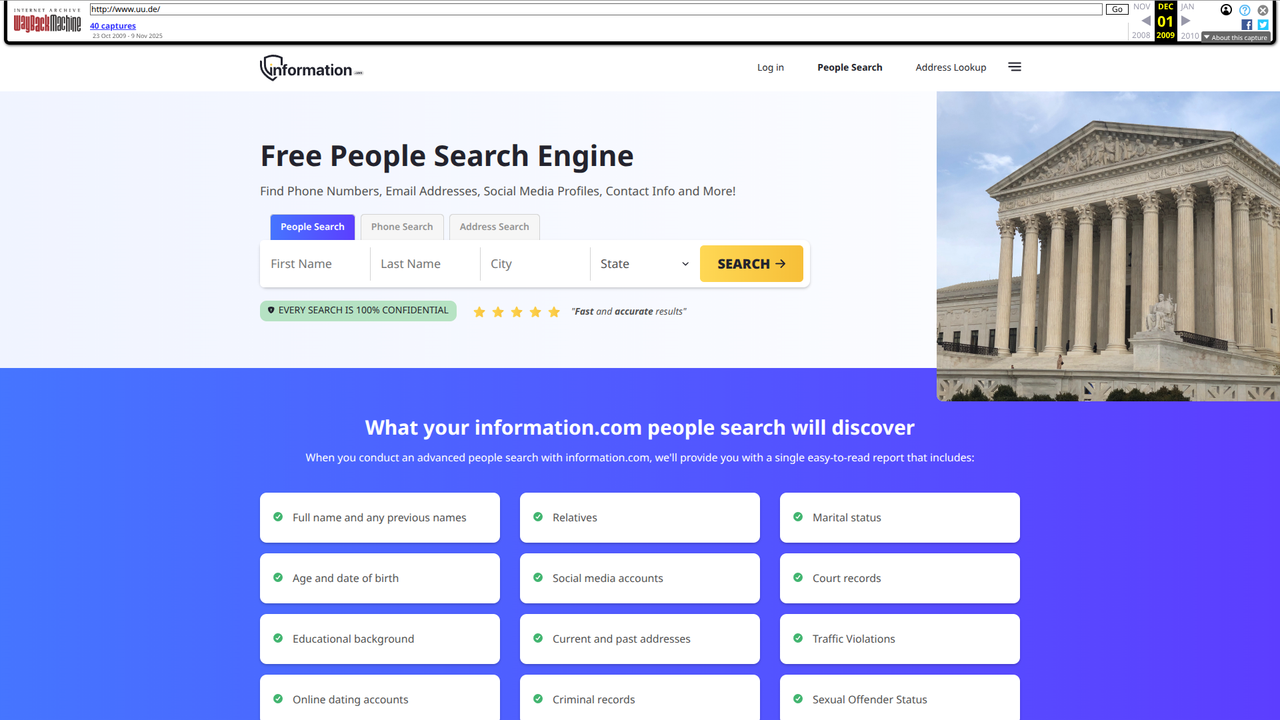
Task: Click the Sexual Offender Status card
Action: pyautogui.click(x=900, y=698)
